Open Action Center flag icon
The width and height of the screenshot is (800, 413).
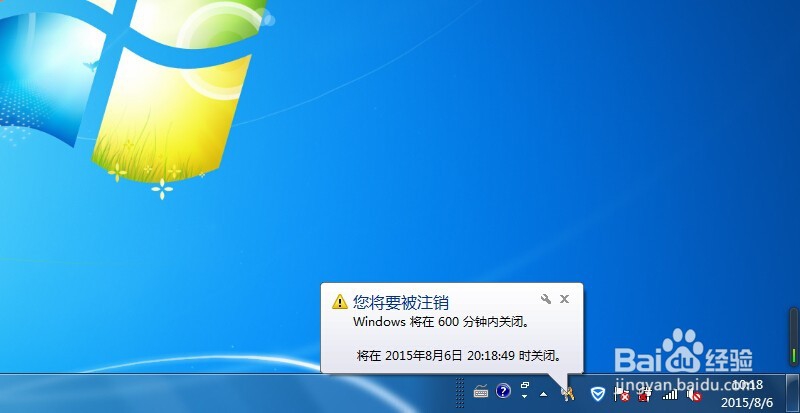click(621, 394)
